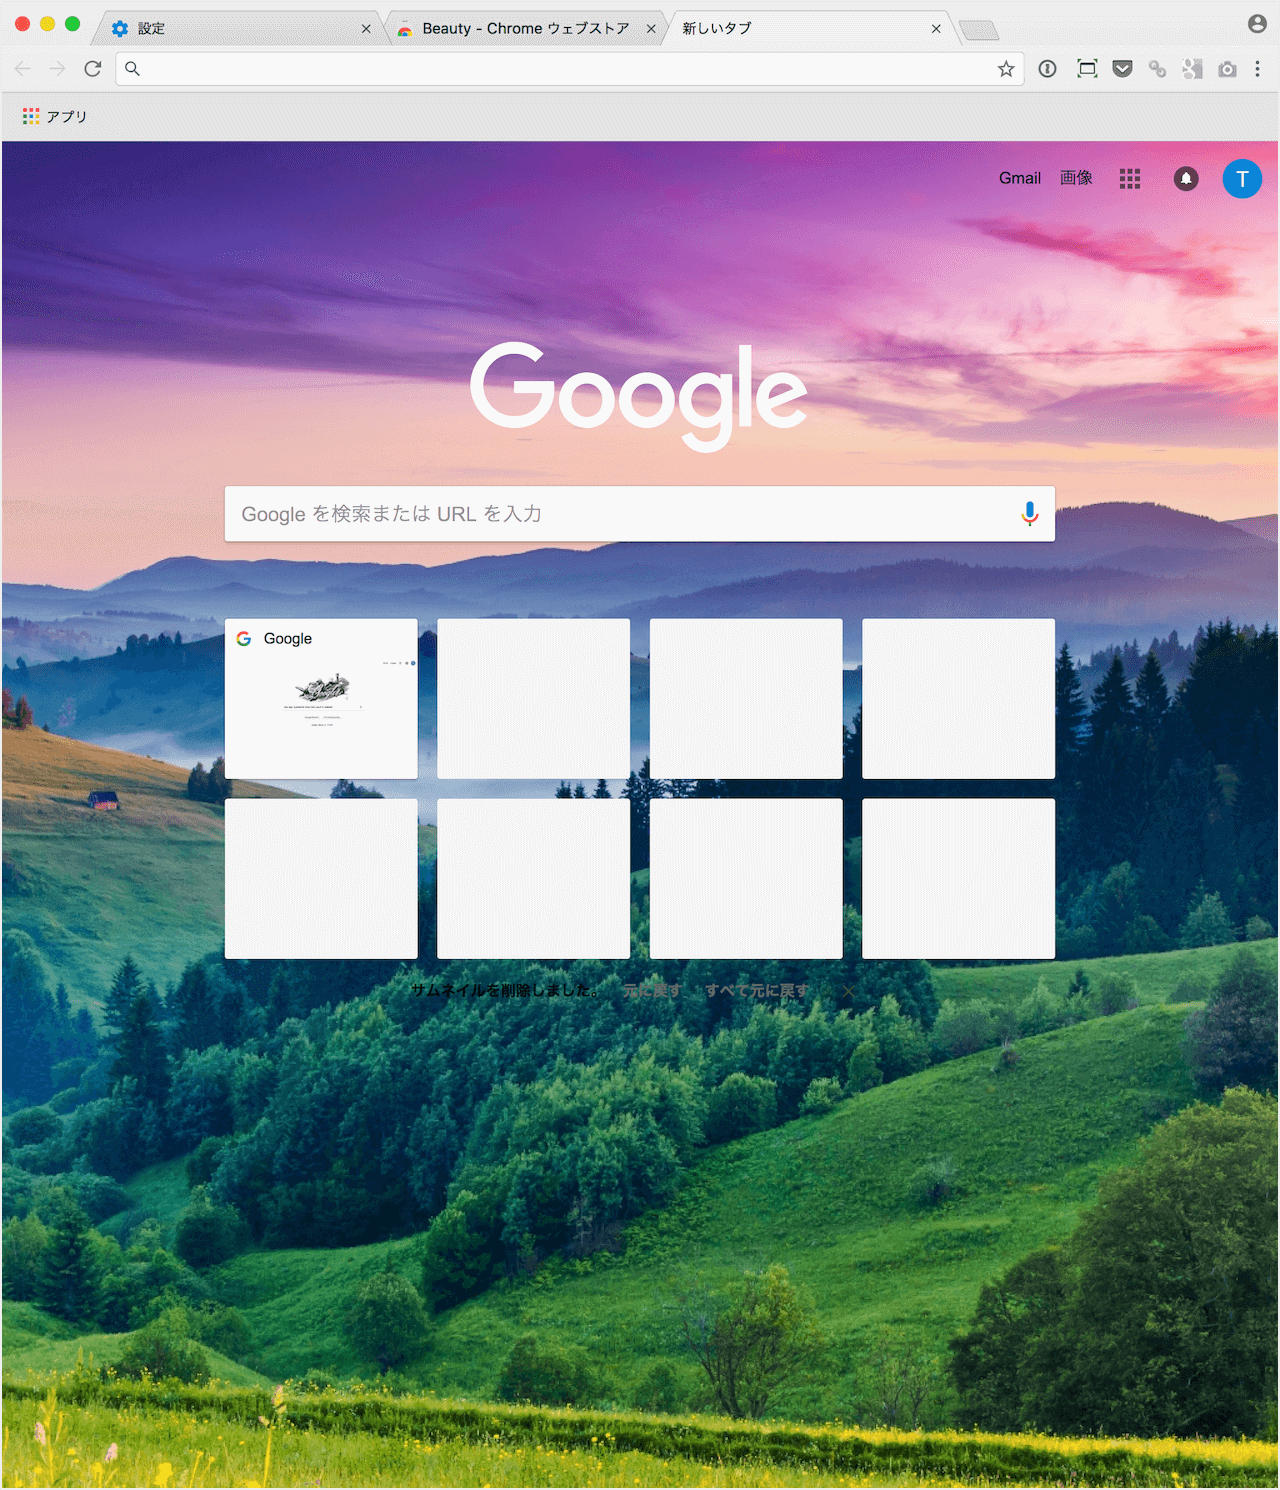Open the Gmail link
Image resolution: width=1280 pixels, height=1490 pixels.
1020,178
